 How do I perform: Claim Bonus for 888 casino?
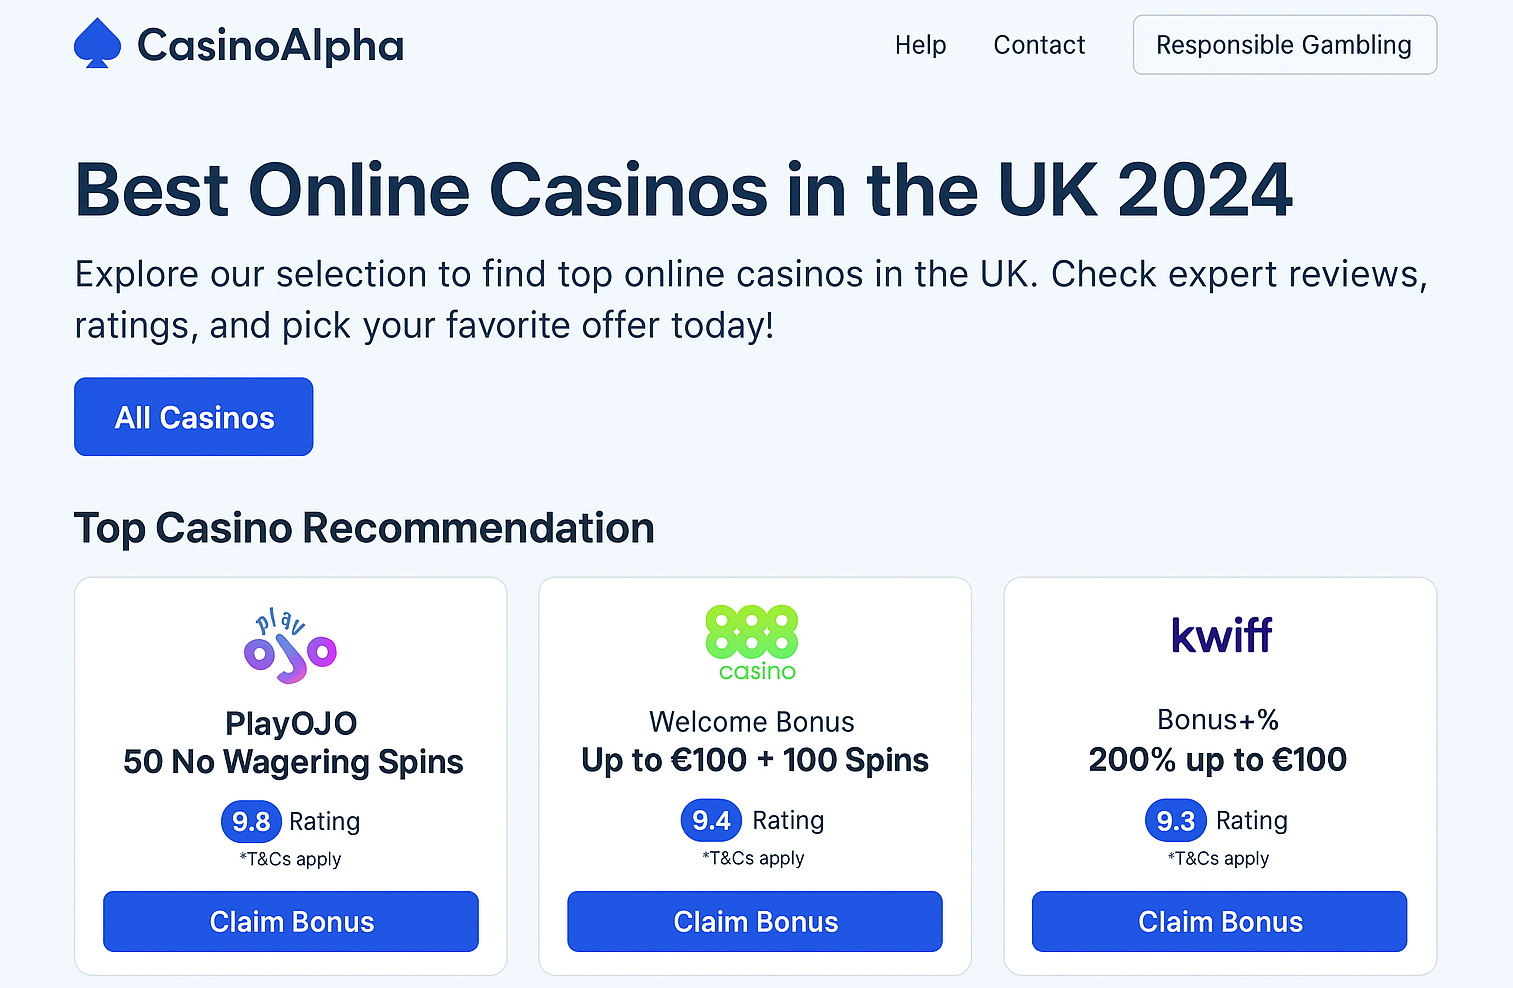point(755,922)
